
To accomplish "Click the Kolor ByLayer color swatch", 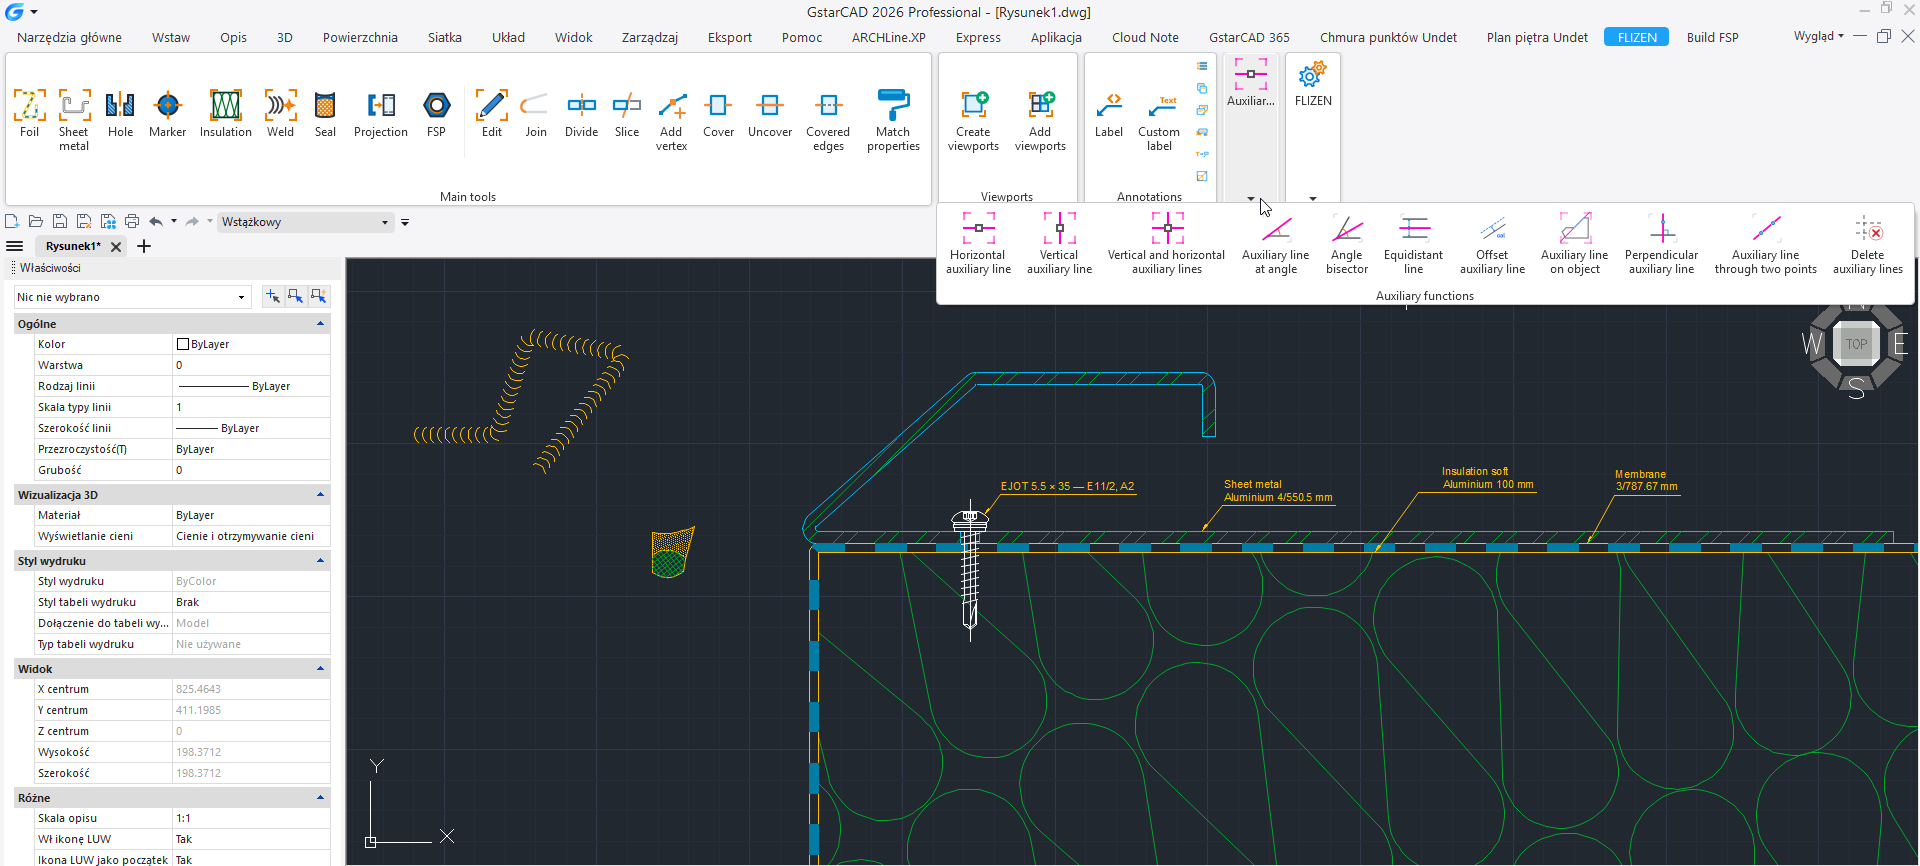I will 183,344.
